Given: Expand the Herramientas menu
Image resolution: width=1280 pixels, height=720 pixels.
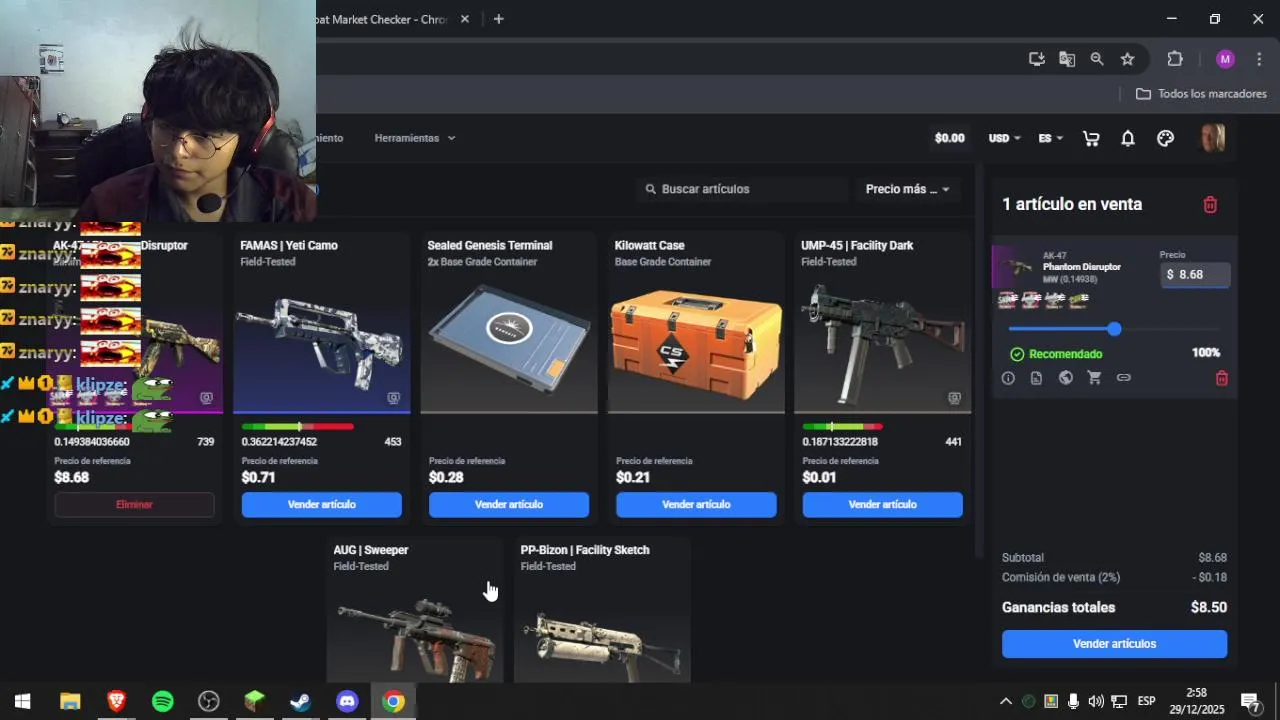Looking at the screenshot, I should click(x=415, y=138).
